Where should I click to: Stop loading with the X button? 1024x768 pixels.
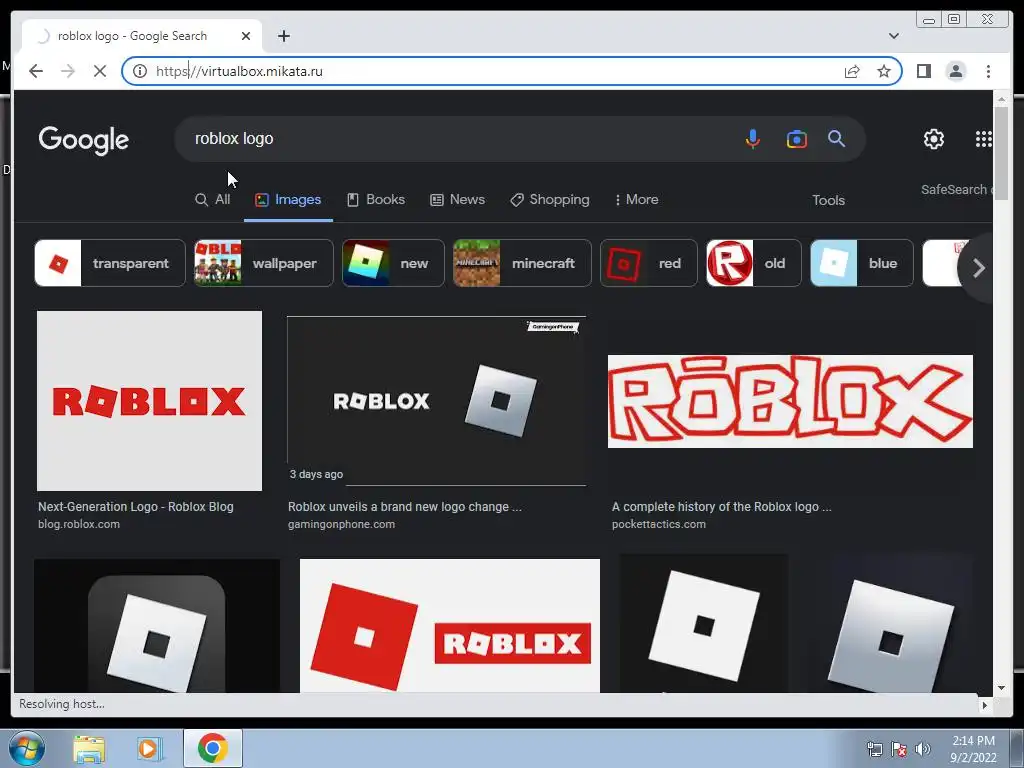tap(100, 71)
